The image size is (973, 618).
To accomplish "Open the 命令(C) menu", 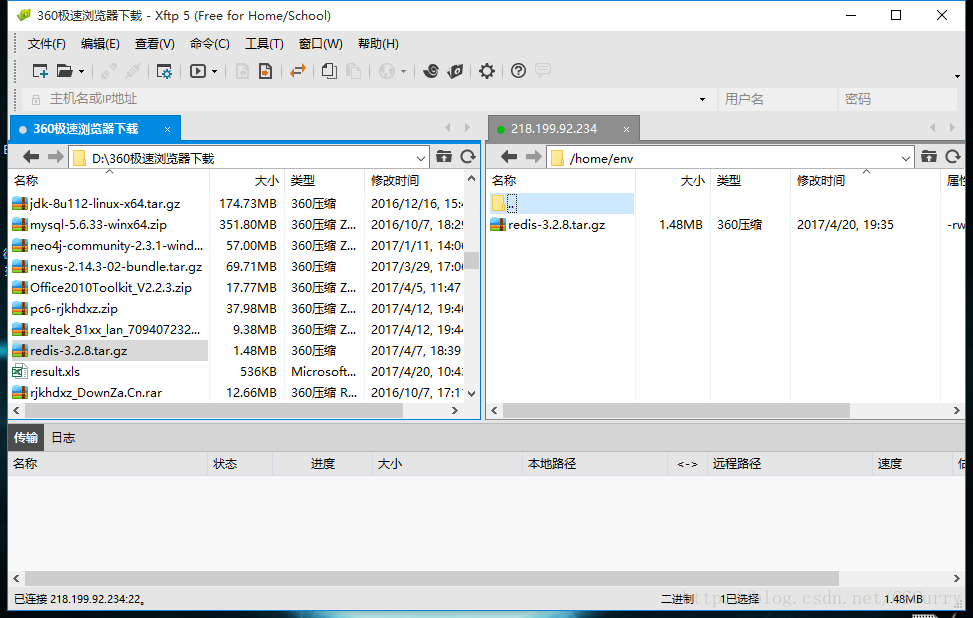I will pos(210,44).
